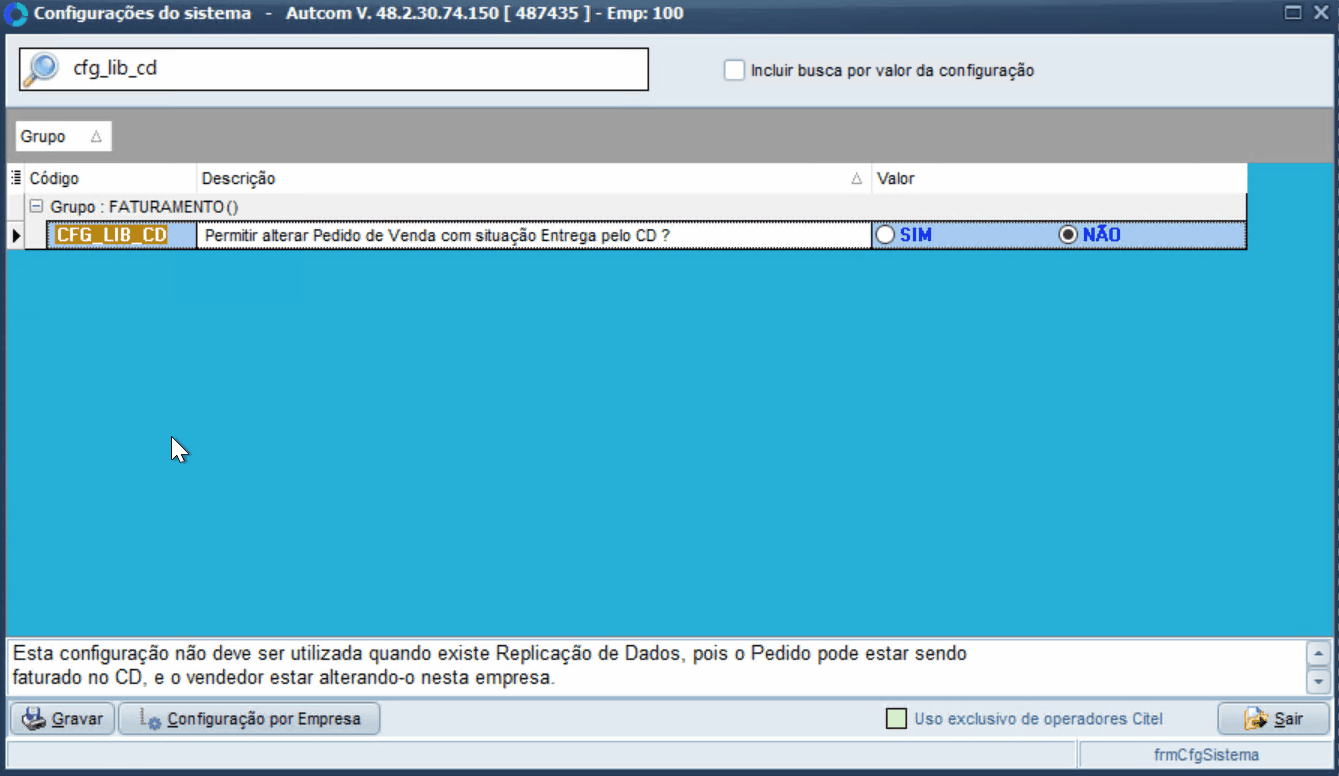1339x776 pixels.
Task: Select the NÃO radio option
Action: (1068, 235)
